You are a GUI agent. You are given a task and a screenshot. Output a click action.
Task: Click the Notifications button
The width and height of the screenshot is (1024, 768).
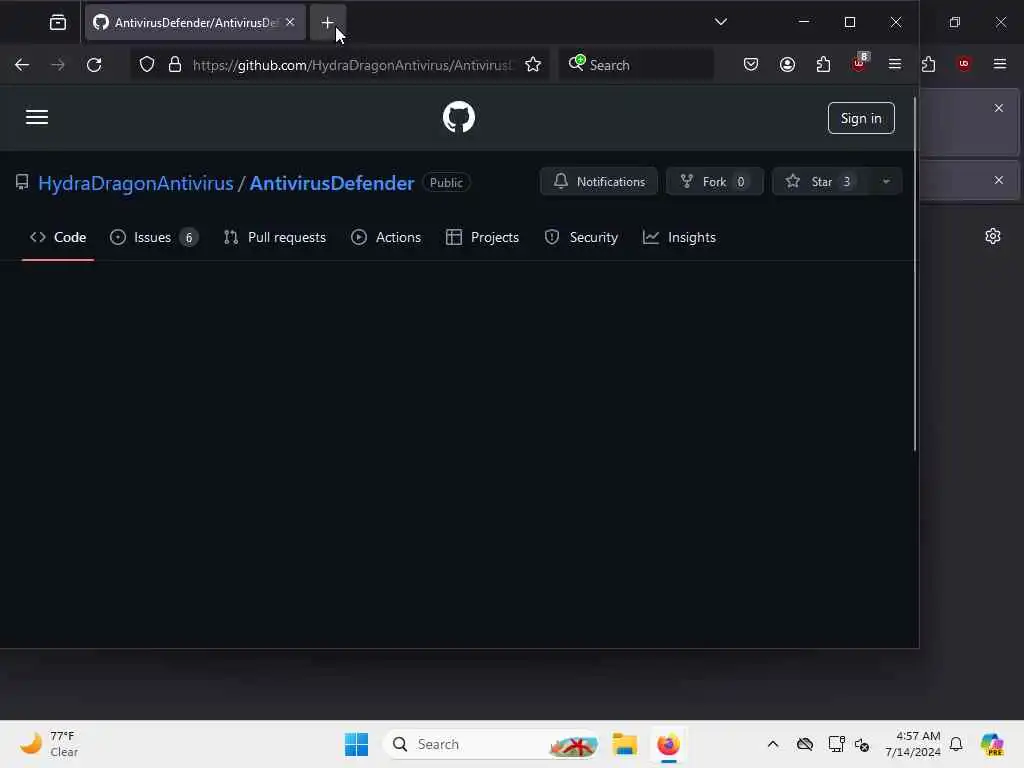click(598, 182)
